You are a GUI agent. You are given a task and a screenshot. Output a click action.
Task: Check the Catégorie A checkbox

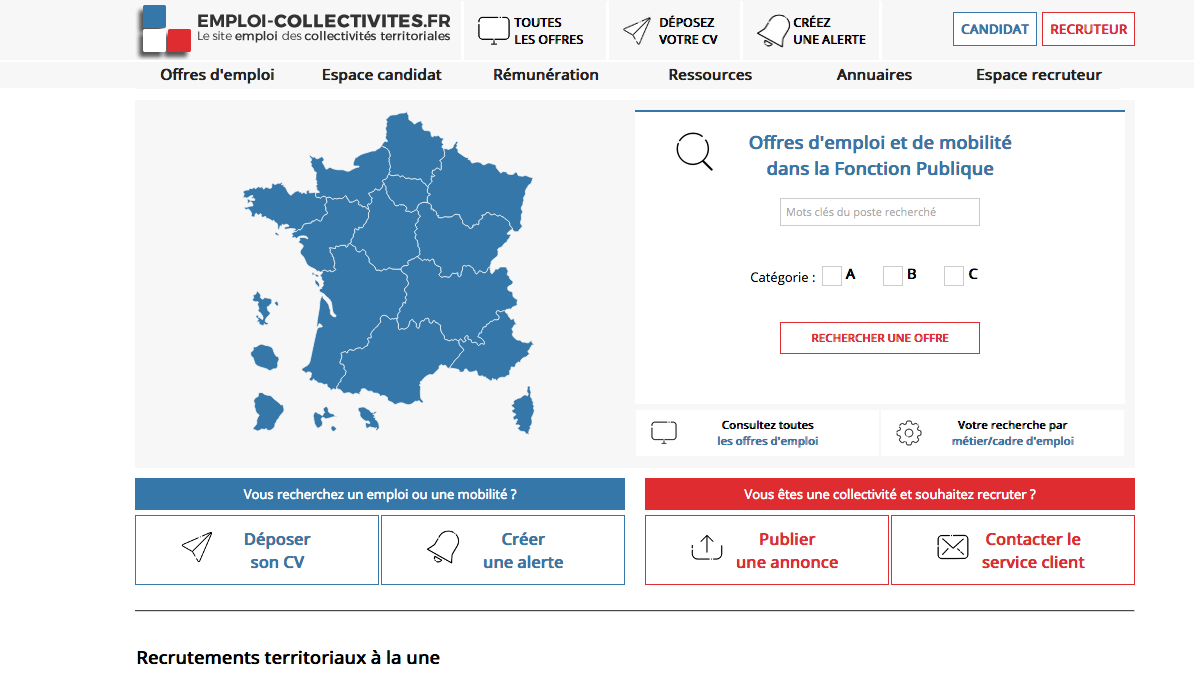(x=832, y=276)
